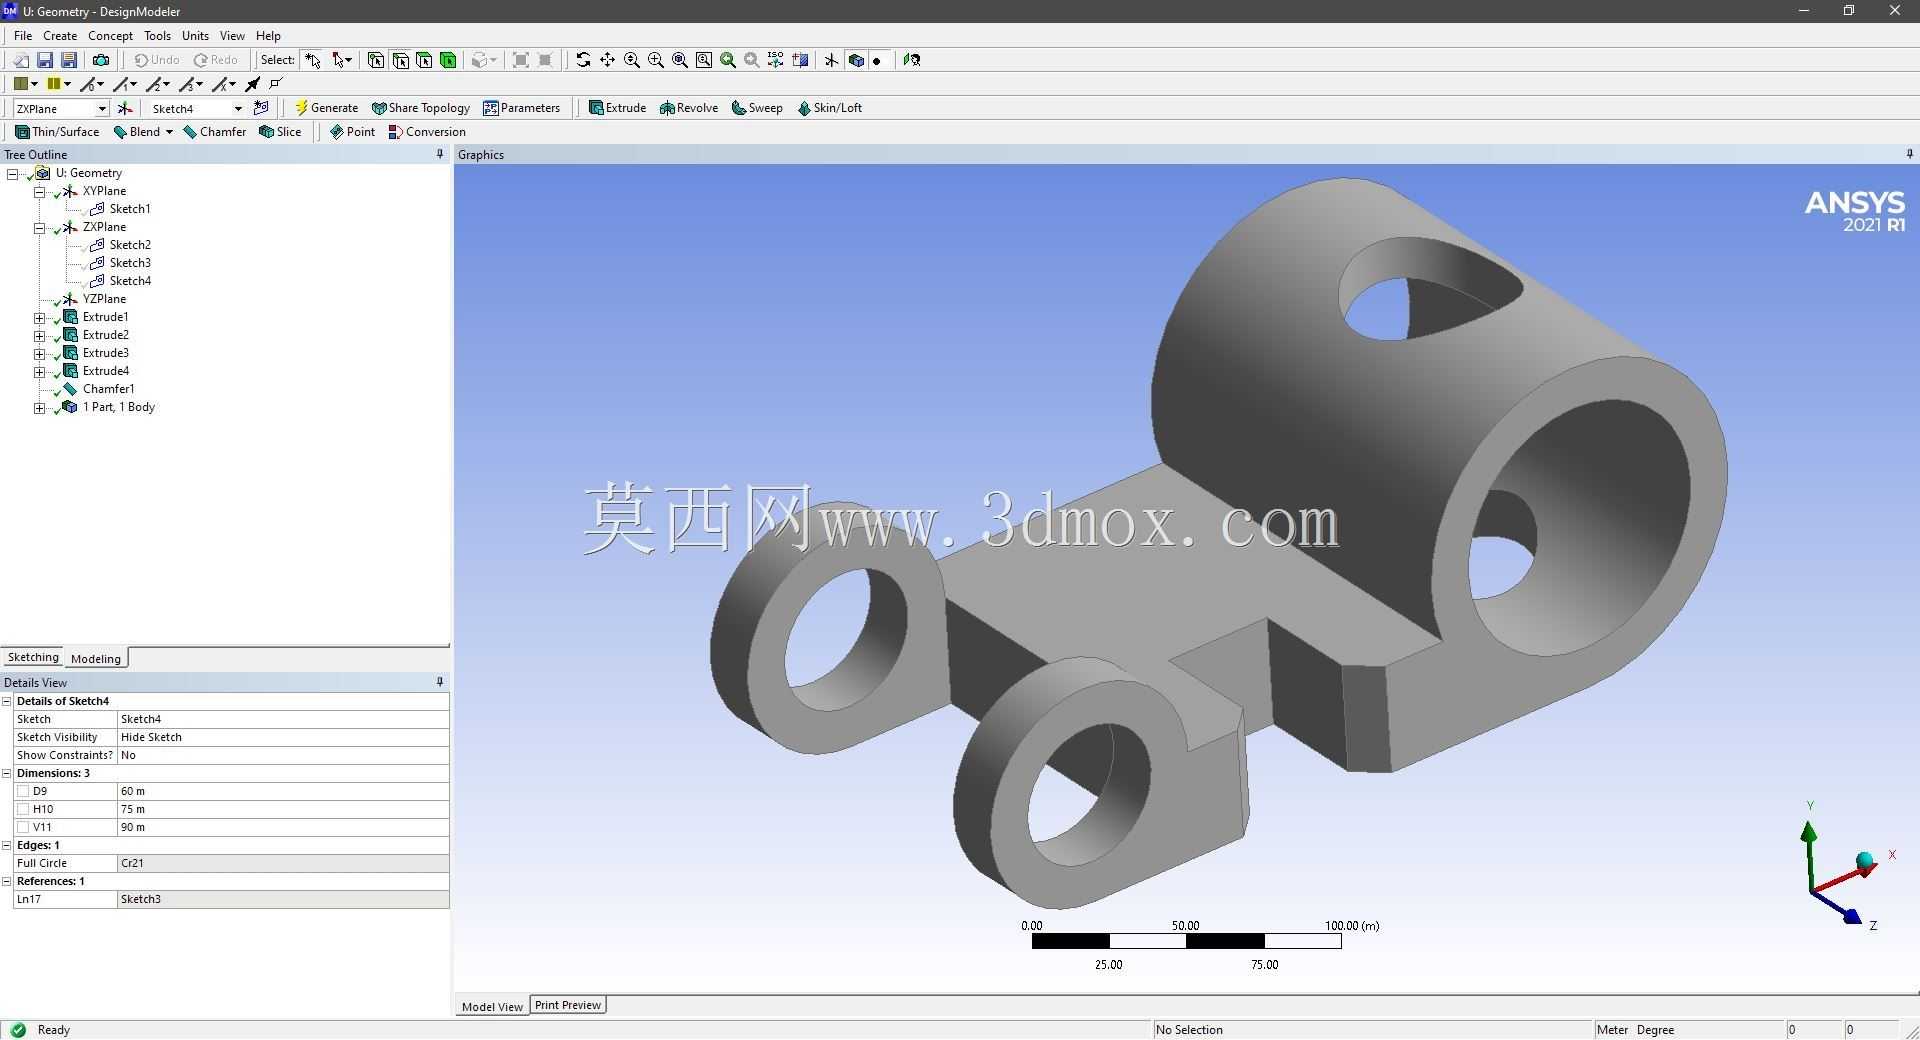Click the New Plane icon beside ZXPlane
Viewport: 1920px width, 1040px height.
(x=125, y=108)
